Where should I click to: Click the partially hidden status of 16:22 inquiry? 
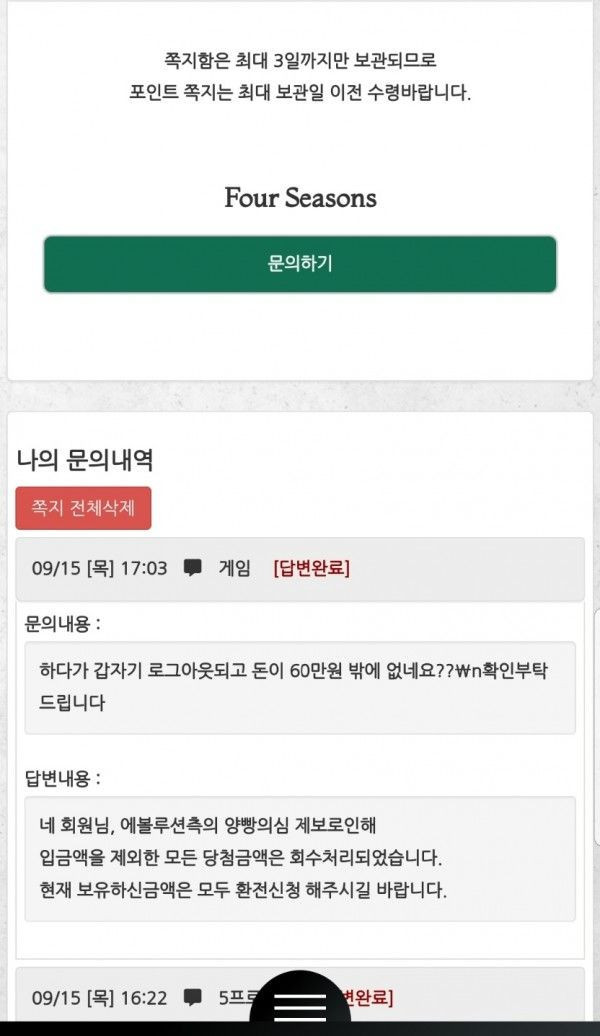[x=370, y=997]
